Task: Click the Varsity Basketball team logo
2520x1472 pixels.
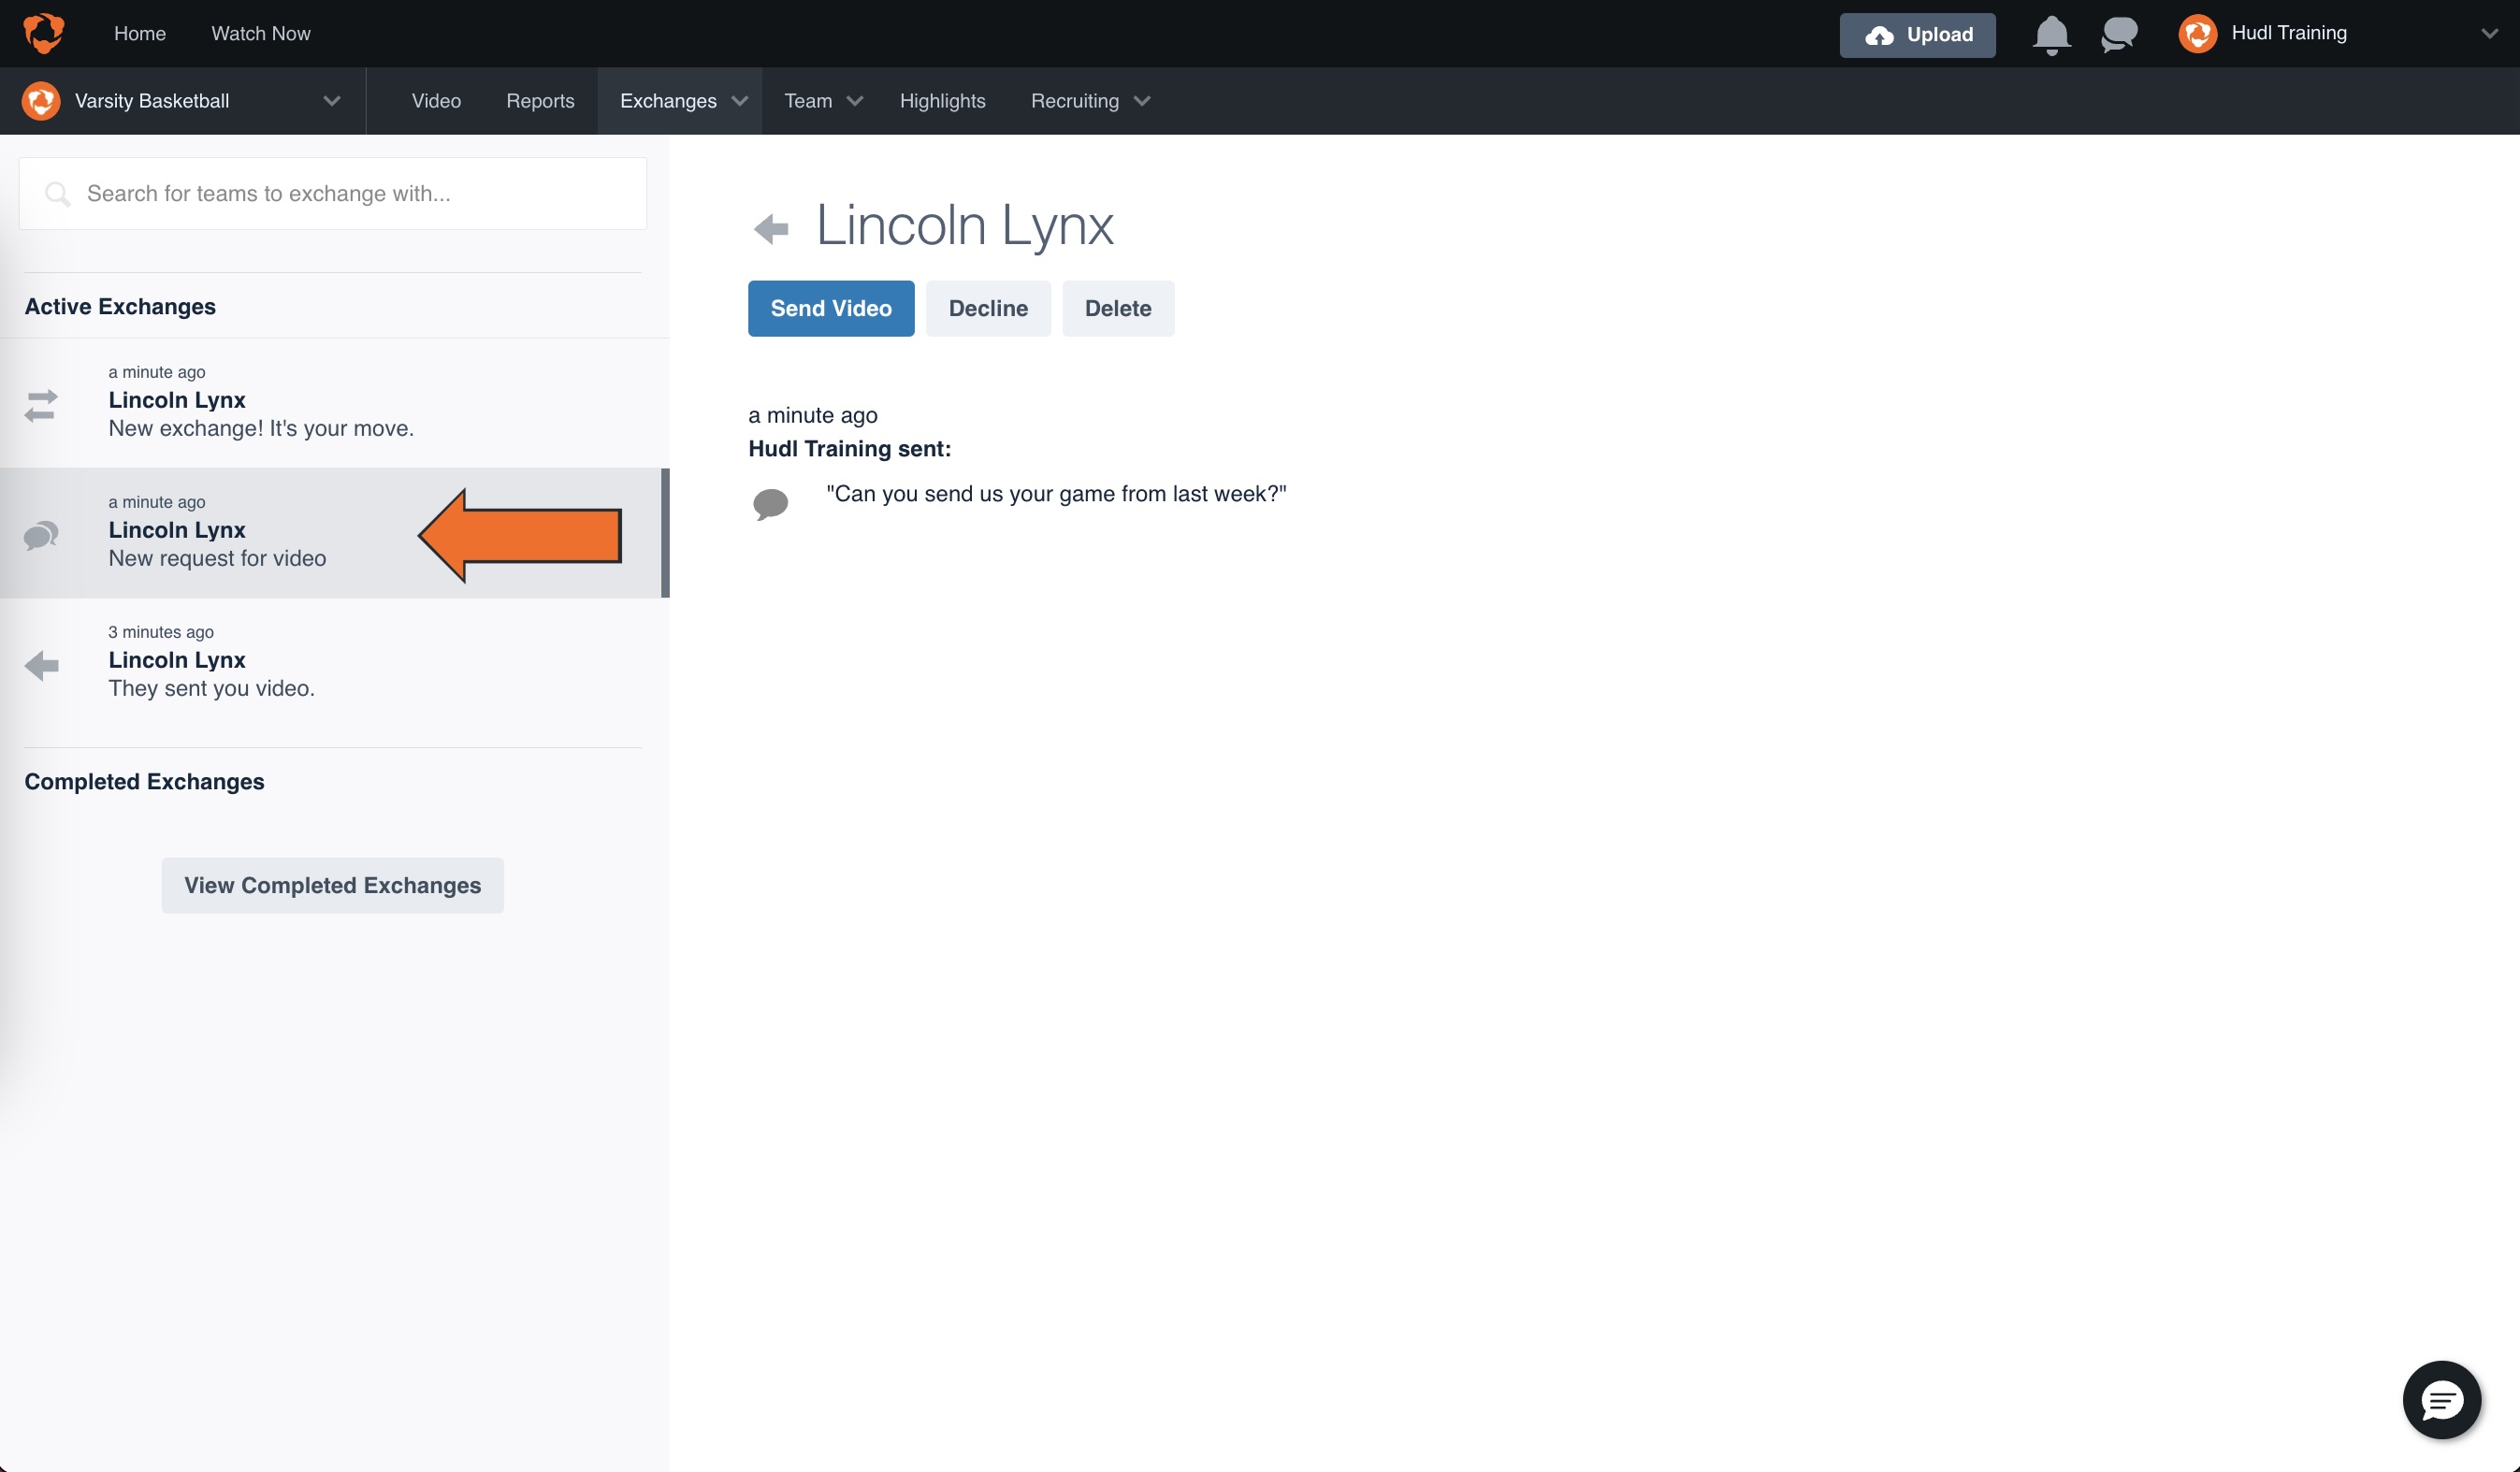Action: pos(41,101)
